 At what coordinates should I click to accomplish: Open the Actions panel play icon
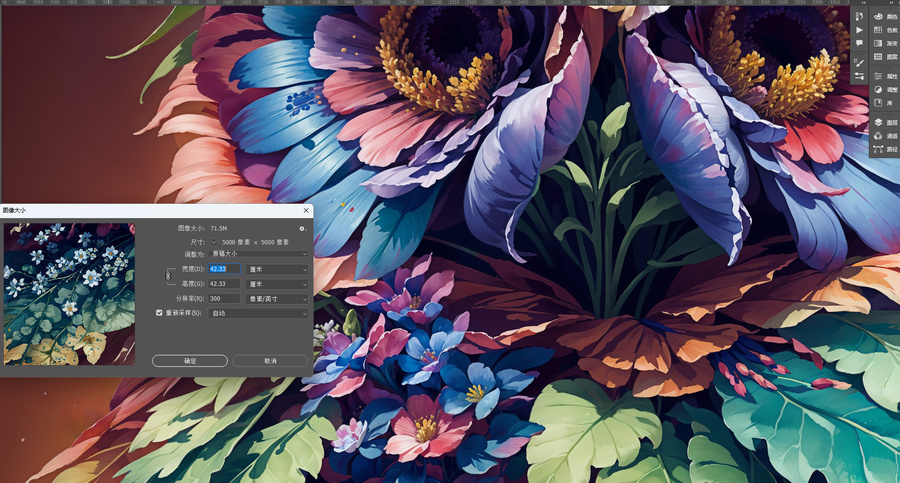(859, 30)
